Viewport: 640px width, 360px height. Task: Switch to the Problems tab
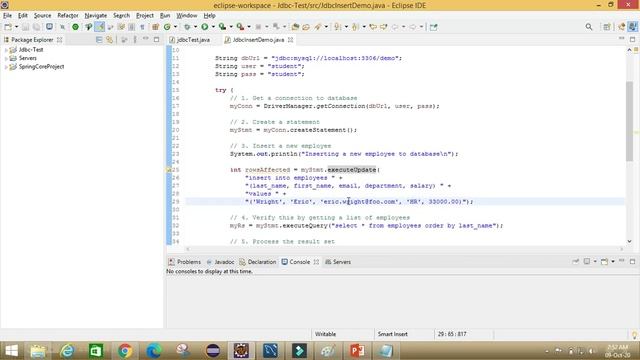click(x=185, y=262)
